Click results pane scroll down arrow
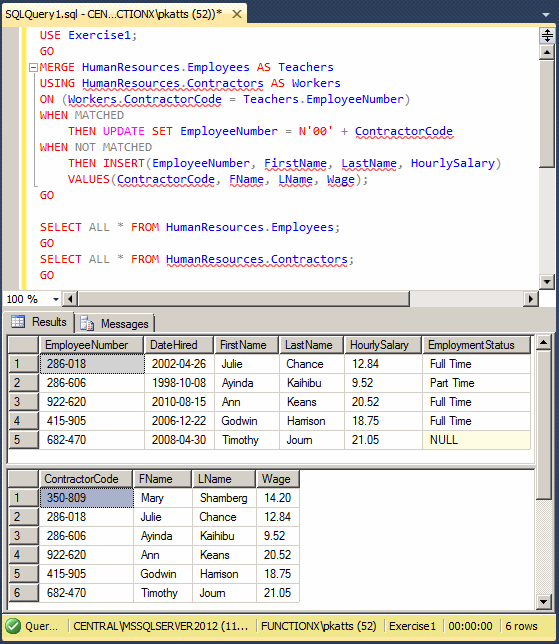 tap(543, 602)
